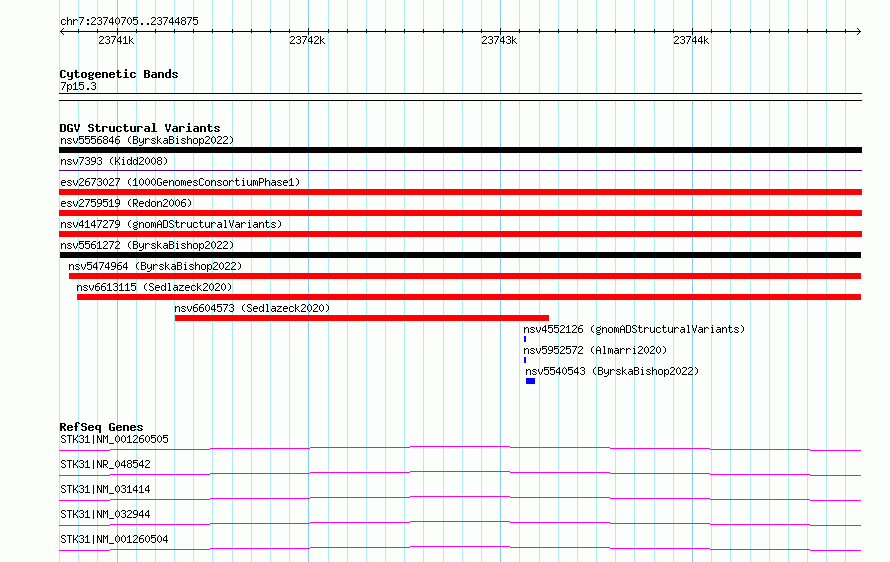Select the black bar under nsv5561272
The width and height of the screenshot is (890, 562).
coord(460,255)
